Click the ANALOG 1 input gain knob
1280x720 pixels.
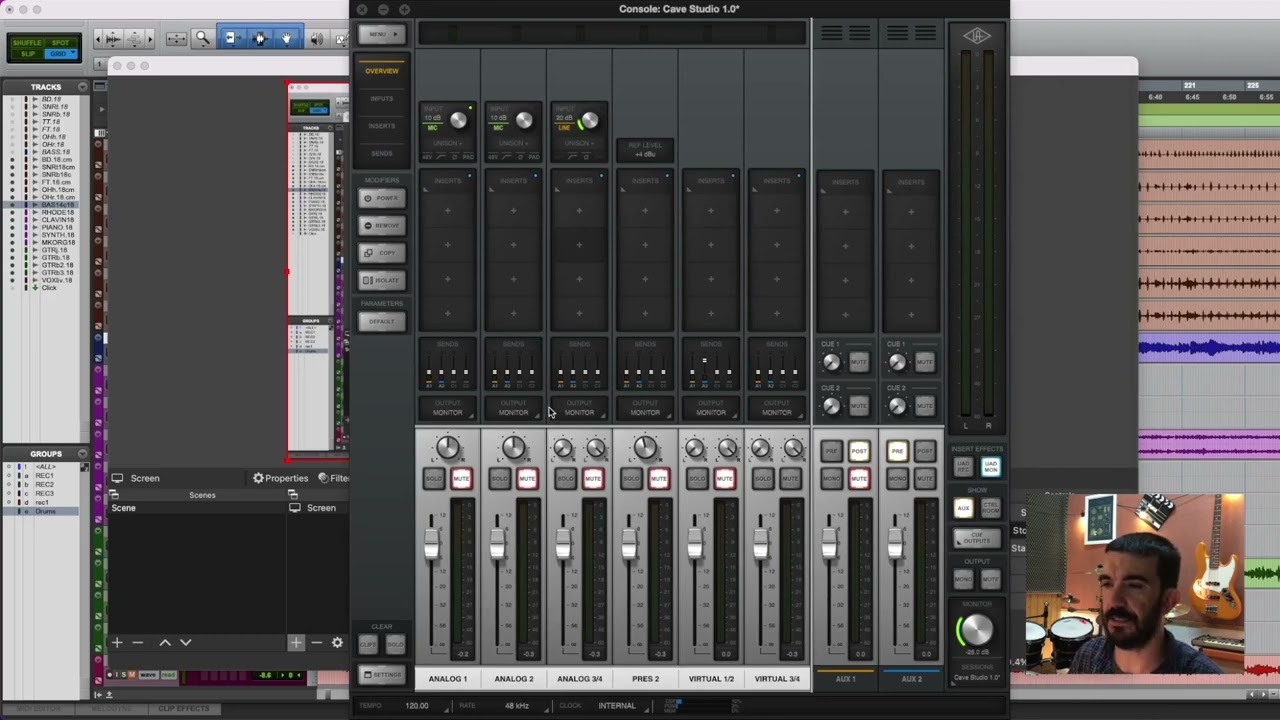tap(458, 121)
